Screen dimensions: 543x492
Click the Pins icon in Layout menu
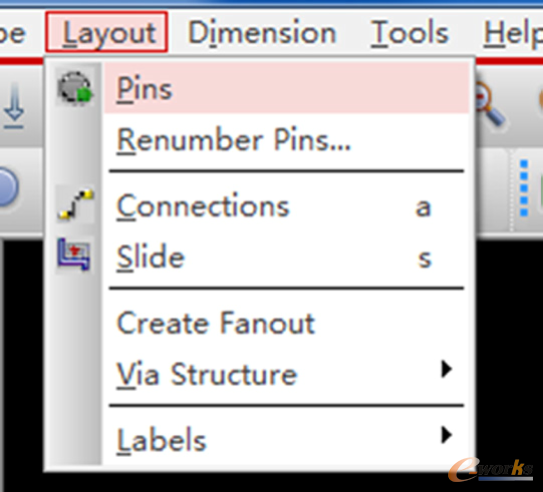(75, 88)
